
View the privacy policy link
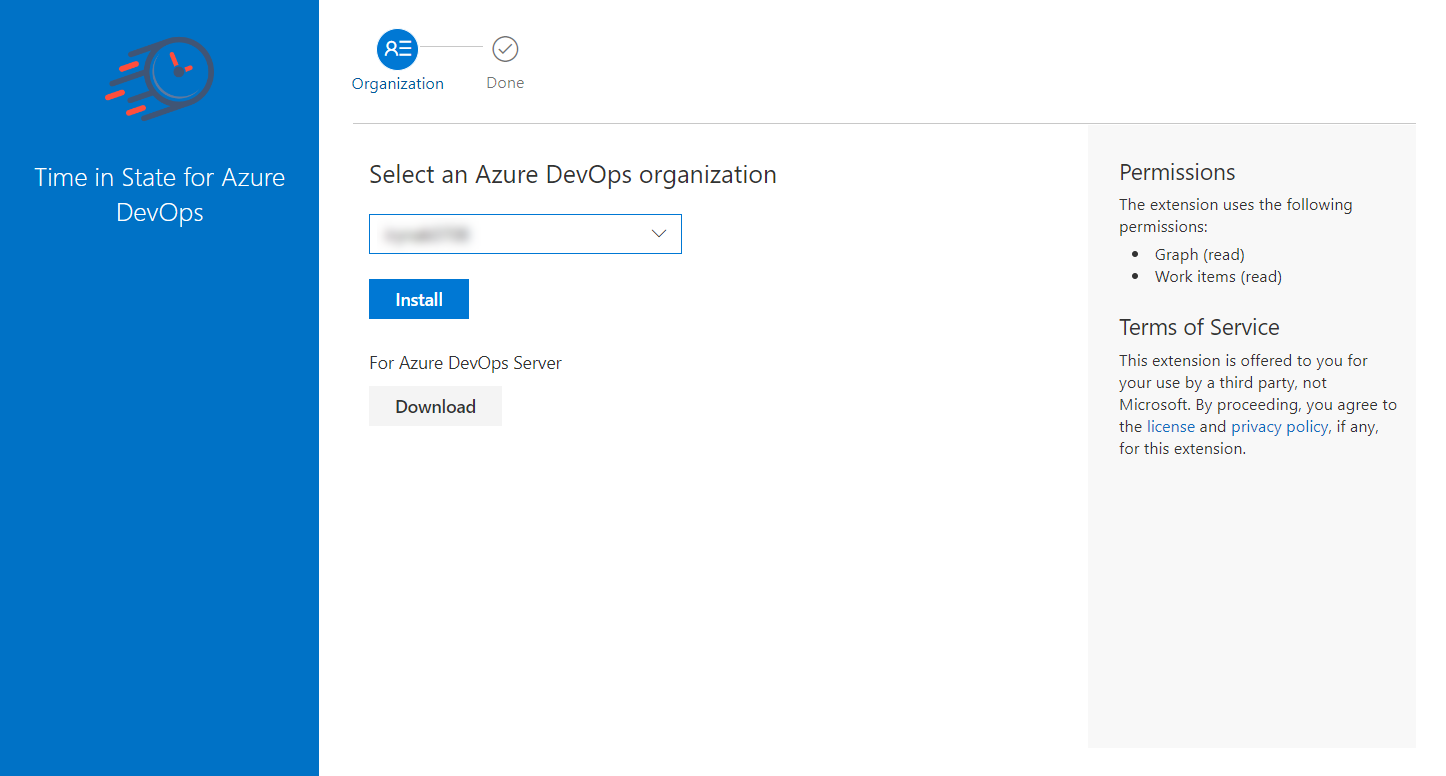[1279, 426]
